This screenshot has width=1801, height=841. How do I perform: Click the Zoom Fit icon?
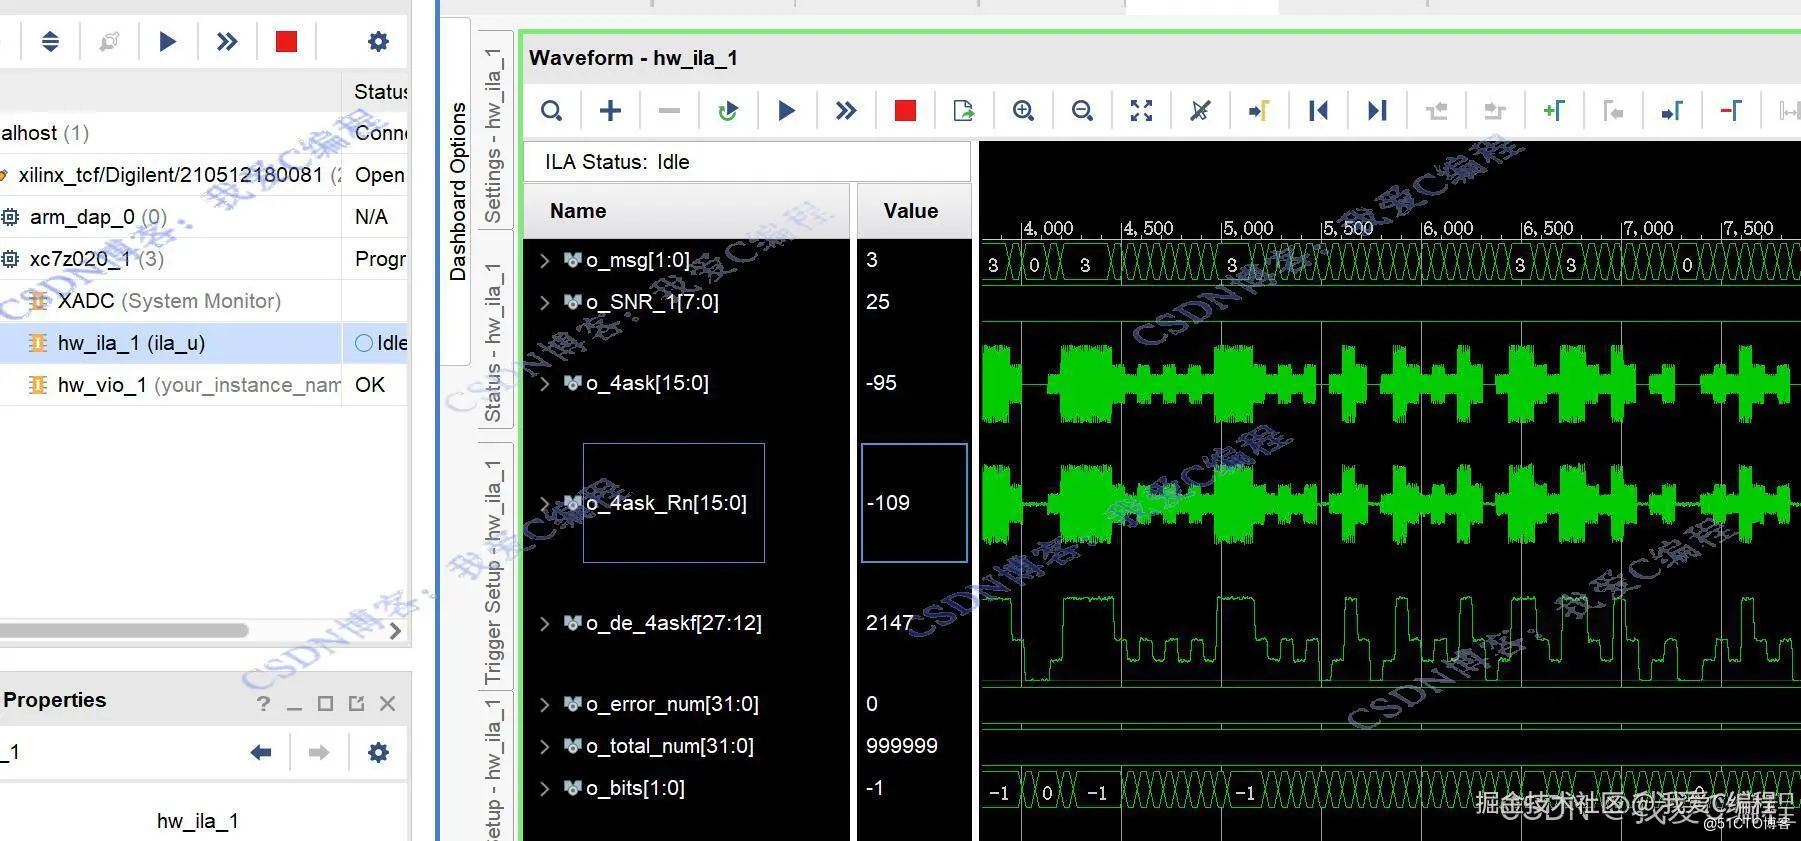point(1141,111)
